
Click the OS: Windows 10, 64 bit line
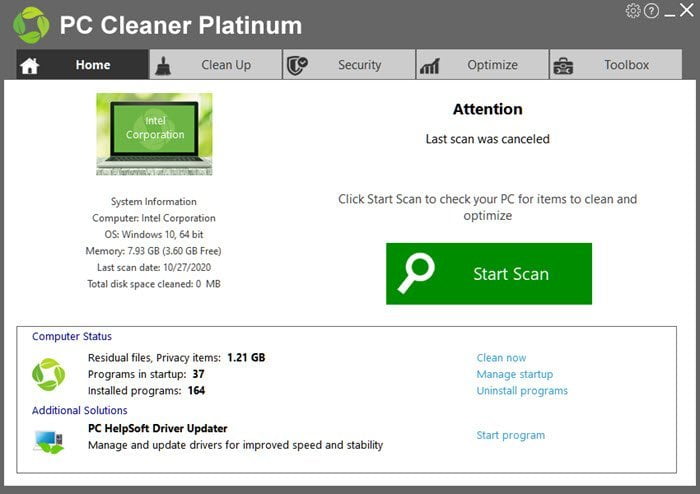[x=154, y=234]
